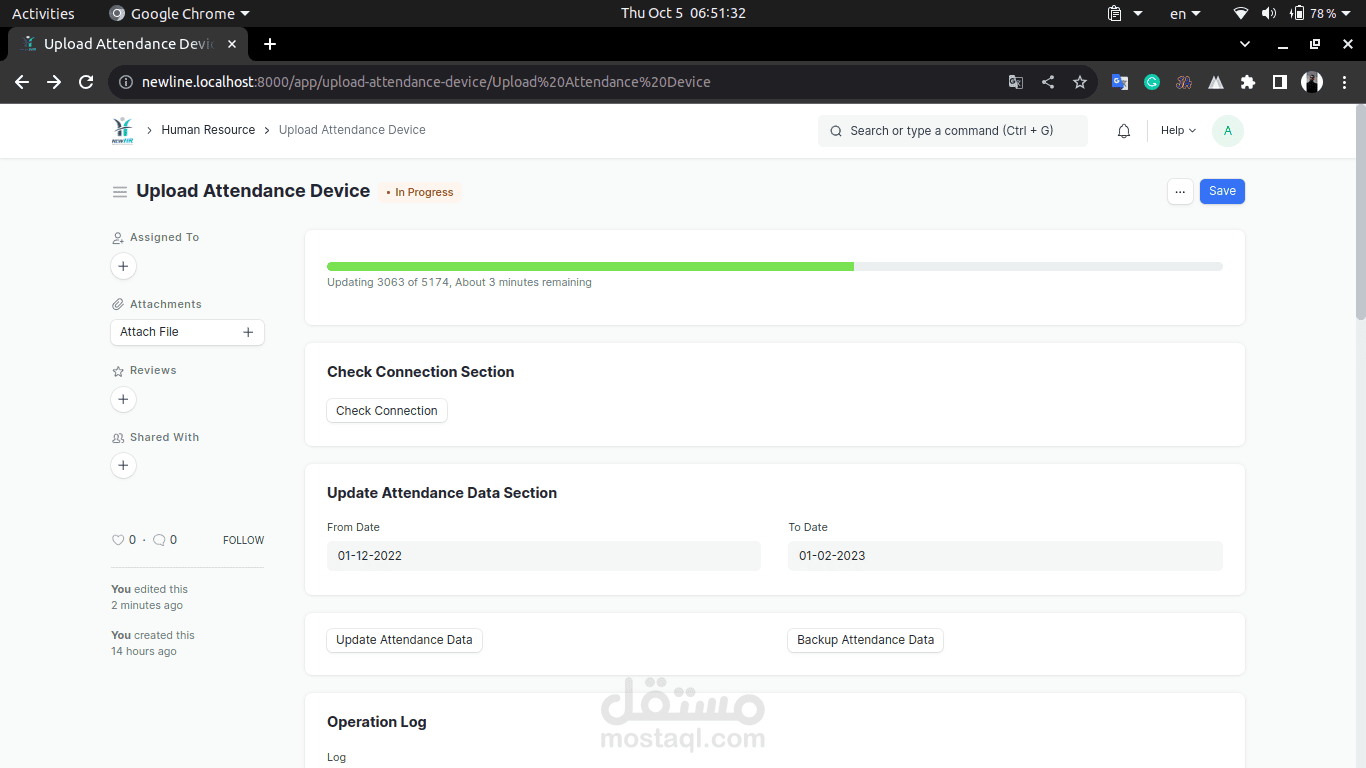Bookmark this page with star icon
Image resolution: width=1366 pixels, height=768 pixels.
click(x=1080, y=82)
